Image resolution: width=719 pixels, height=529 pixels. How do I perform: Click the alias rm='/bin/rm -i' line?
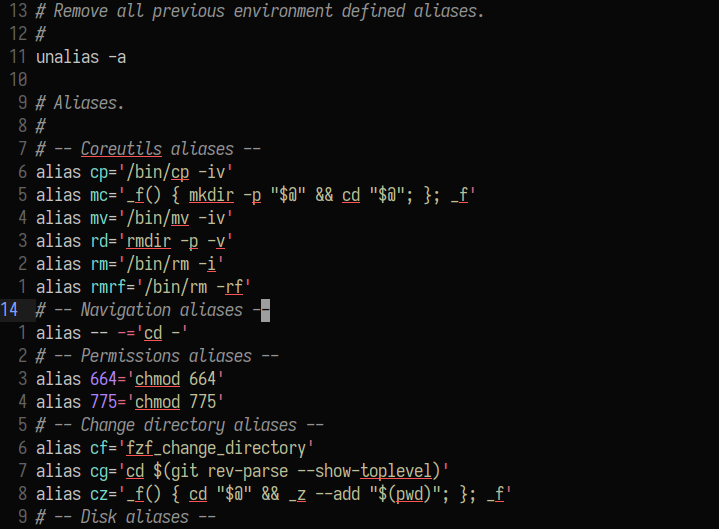coord(130,264)
